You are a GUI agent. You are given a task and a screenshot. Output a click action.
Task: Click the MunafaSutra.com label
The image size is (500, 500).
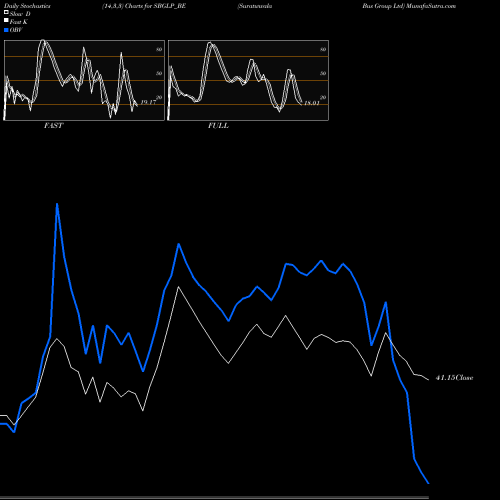click(431, 6)
